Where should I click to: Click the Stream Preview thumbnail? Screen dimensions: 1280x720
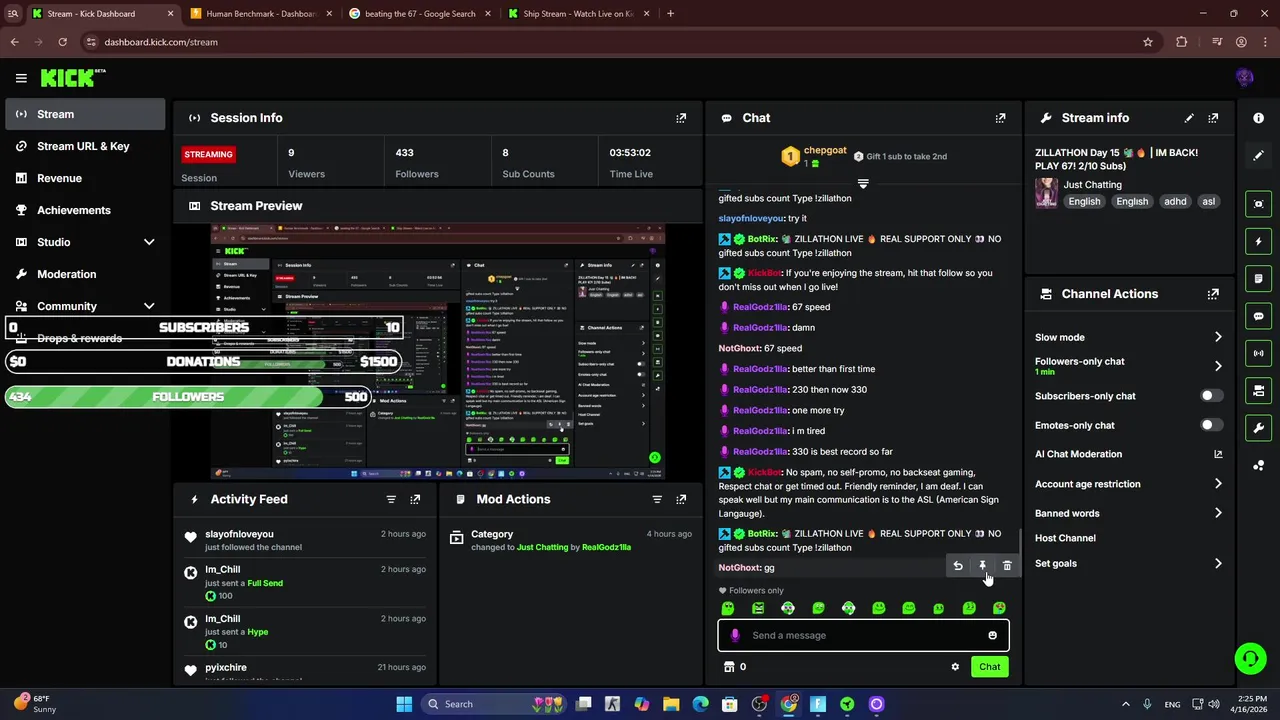click(x=438, y=352)
